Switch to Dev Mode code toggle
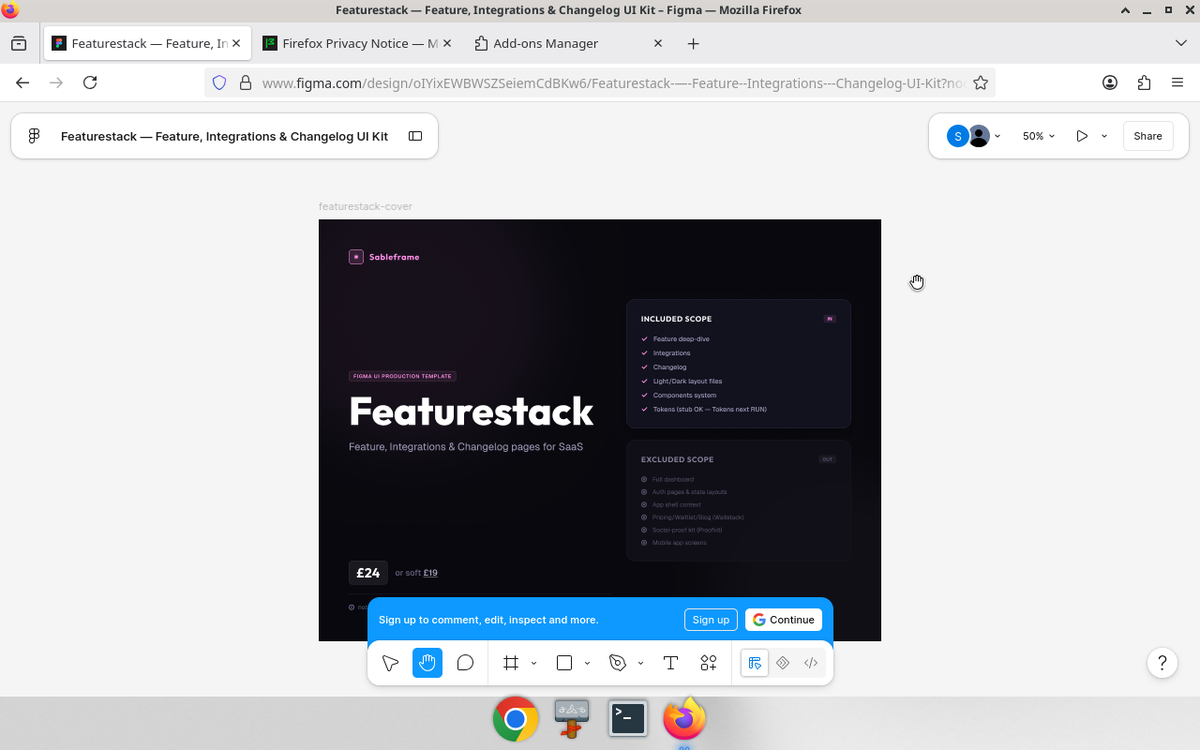Image resolution: width=1200 pixels, height=750 pixels. tap(811, 663)
